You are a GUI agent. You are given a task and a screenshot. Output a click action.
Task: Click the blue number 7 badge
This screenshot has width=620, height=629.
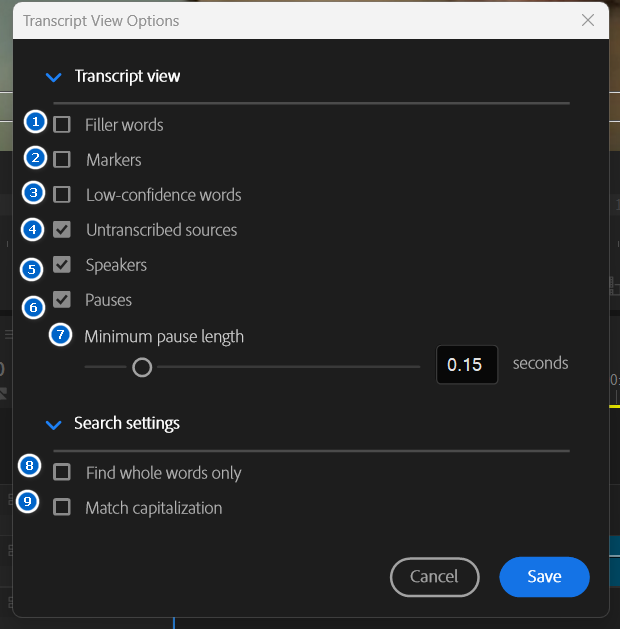click(61, 336)
